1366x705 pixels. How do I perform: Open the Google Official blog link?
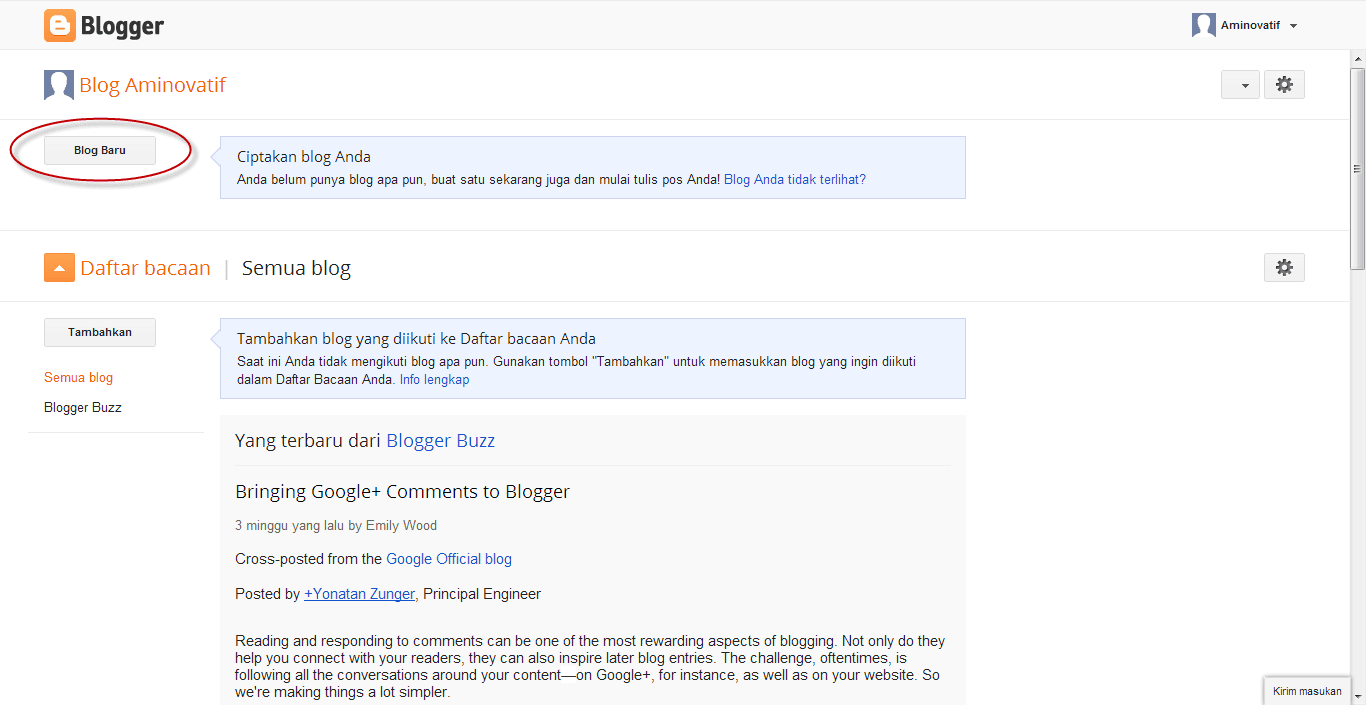click(448, 559)
